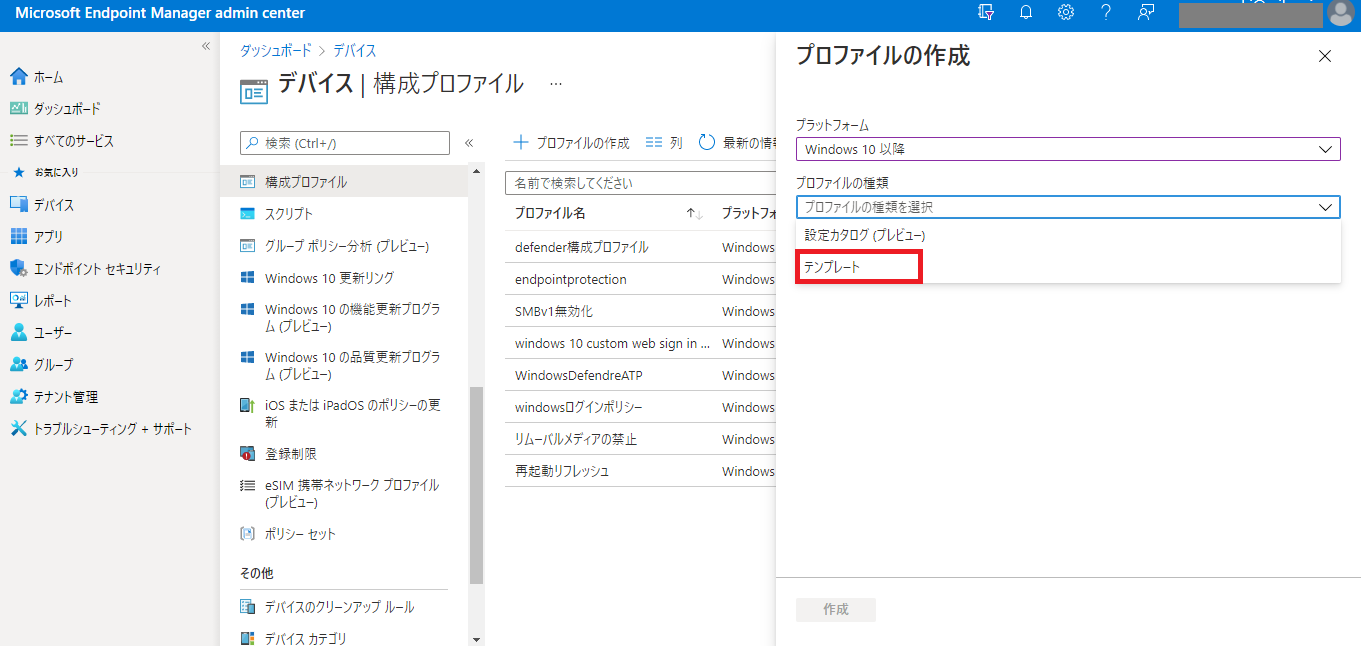Click the refresh 最新の情報 toolbar button
Viewport: 1361px width, 646px height.
[x=737, y=143]
